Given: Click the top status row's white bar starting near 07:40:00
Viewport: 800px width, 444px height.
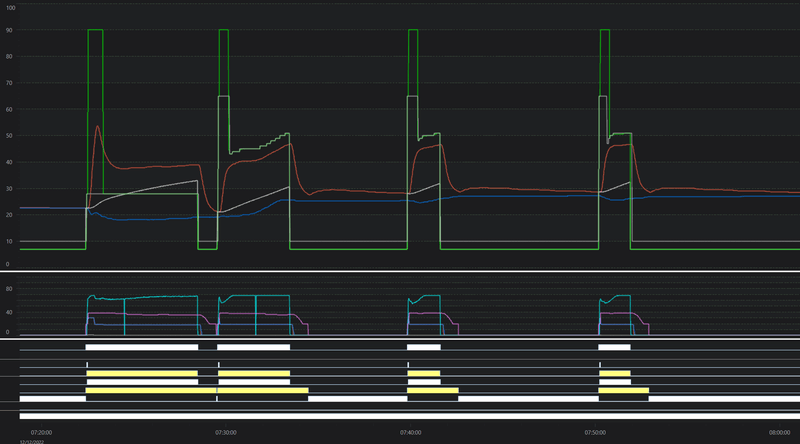Looking at the screenshot, I should click(x=424, y=347).
